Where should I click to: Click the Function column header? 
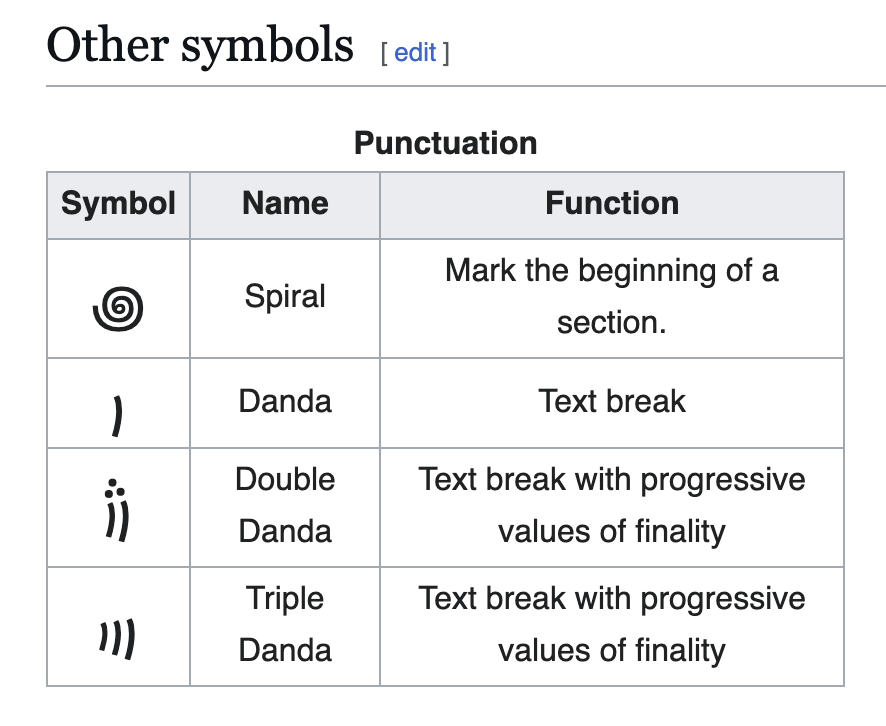tap(612, 205)
